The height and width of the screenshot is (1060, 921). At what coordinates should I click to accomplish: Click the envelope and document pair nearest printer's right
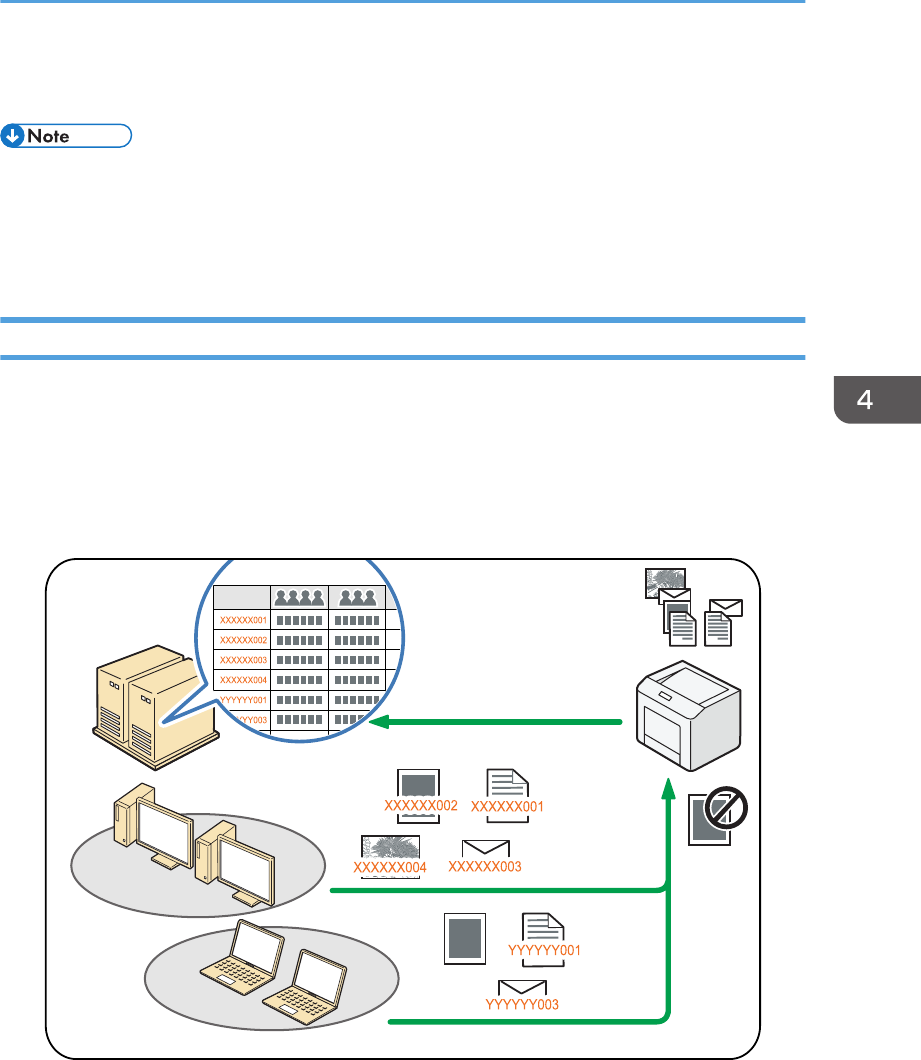pyautogui.click(x=723, y=622)
